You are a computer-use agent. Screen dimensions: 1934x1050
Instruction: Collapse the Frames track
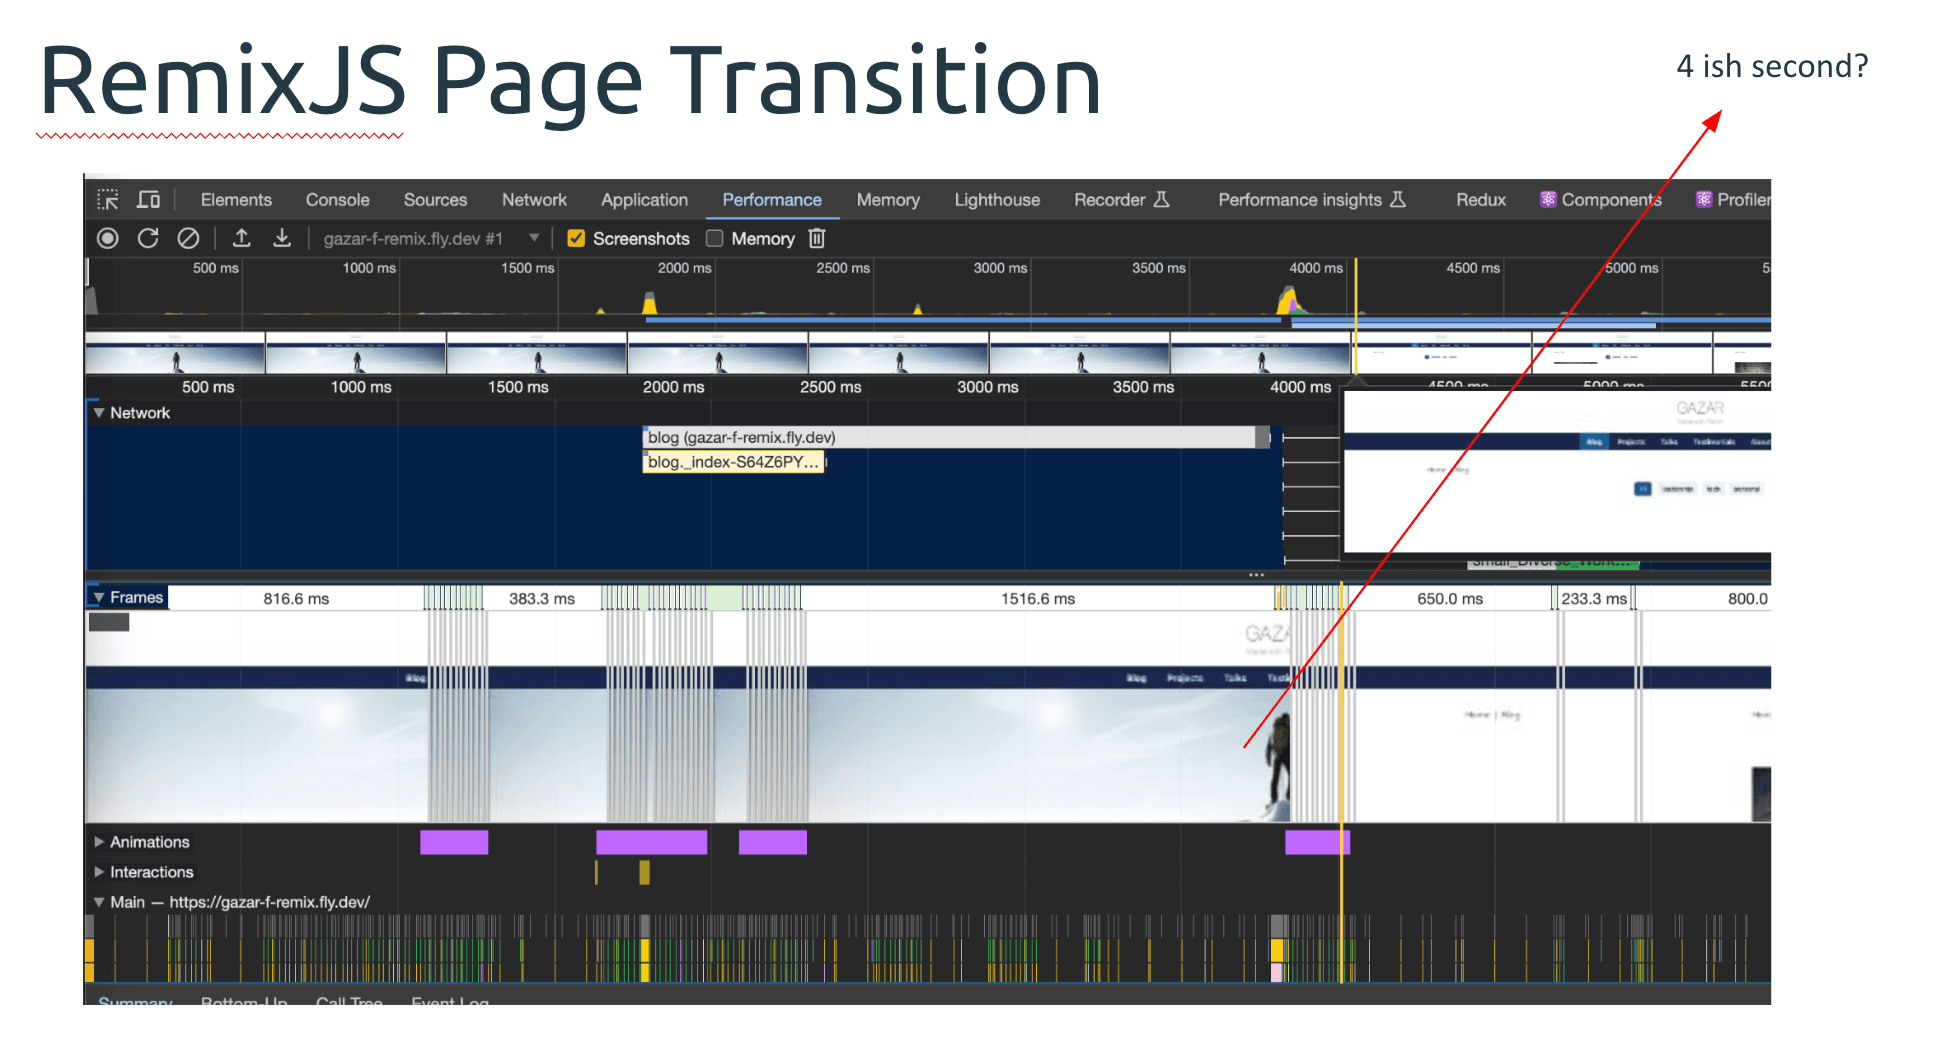(x=99, y=598)
